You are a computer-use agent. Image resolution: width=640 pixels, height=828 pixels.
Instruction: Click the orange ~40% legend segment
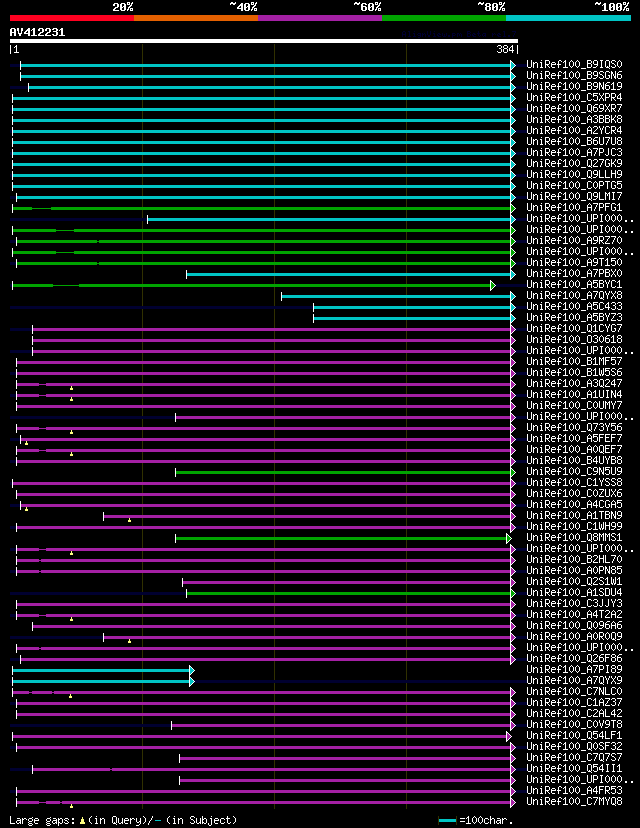coord(196,18)
